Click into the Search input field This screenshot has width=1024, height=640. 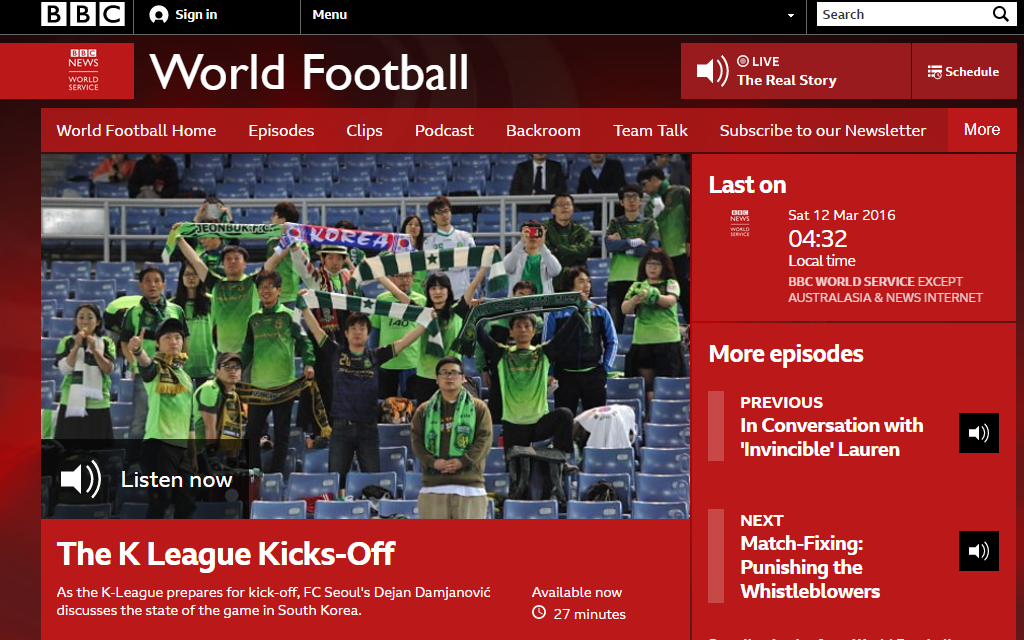900,14
